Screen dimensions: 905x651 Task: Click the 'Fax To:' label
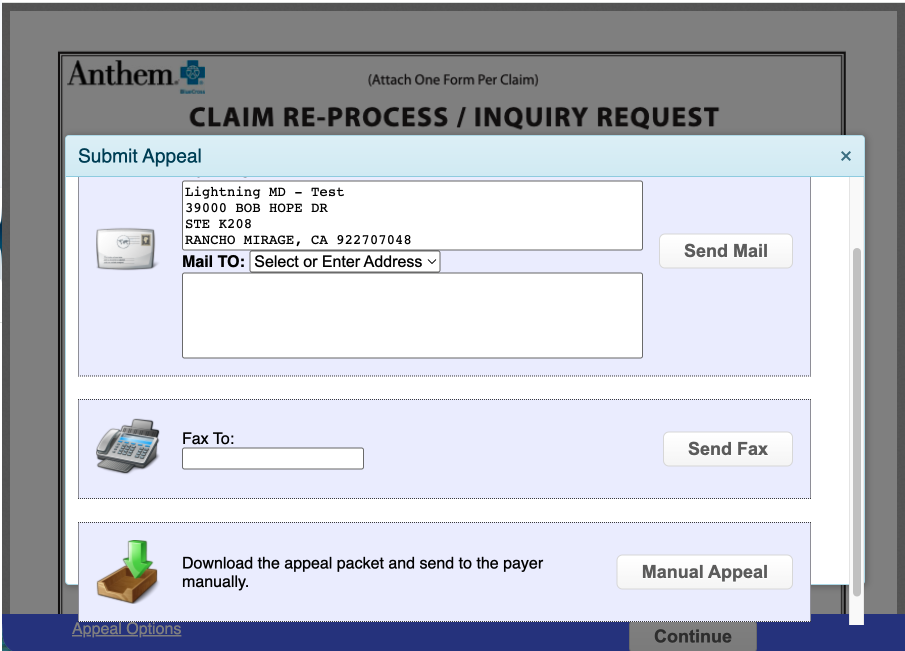click(x=208, y=439)
